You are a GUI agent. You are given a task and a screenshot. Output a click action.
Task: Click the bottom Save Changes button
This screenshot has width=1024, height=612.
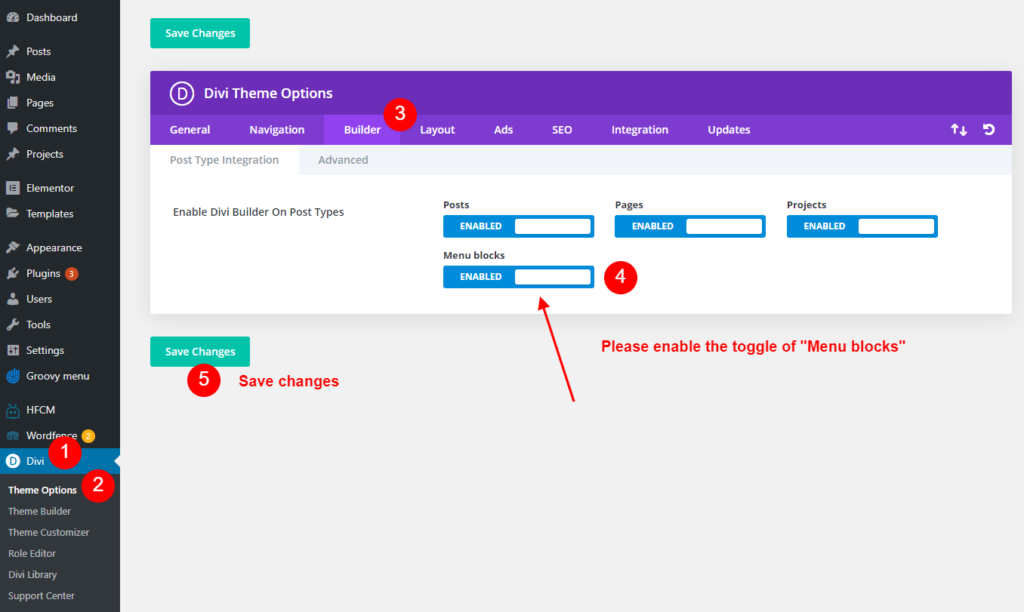(x=200, y=351)
